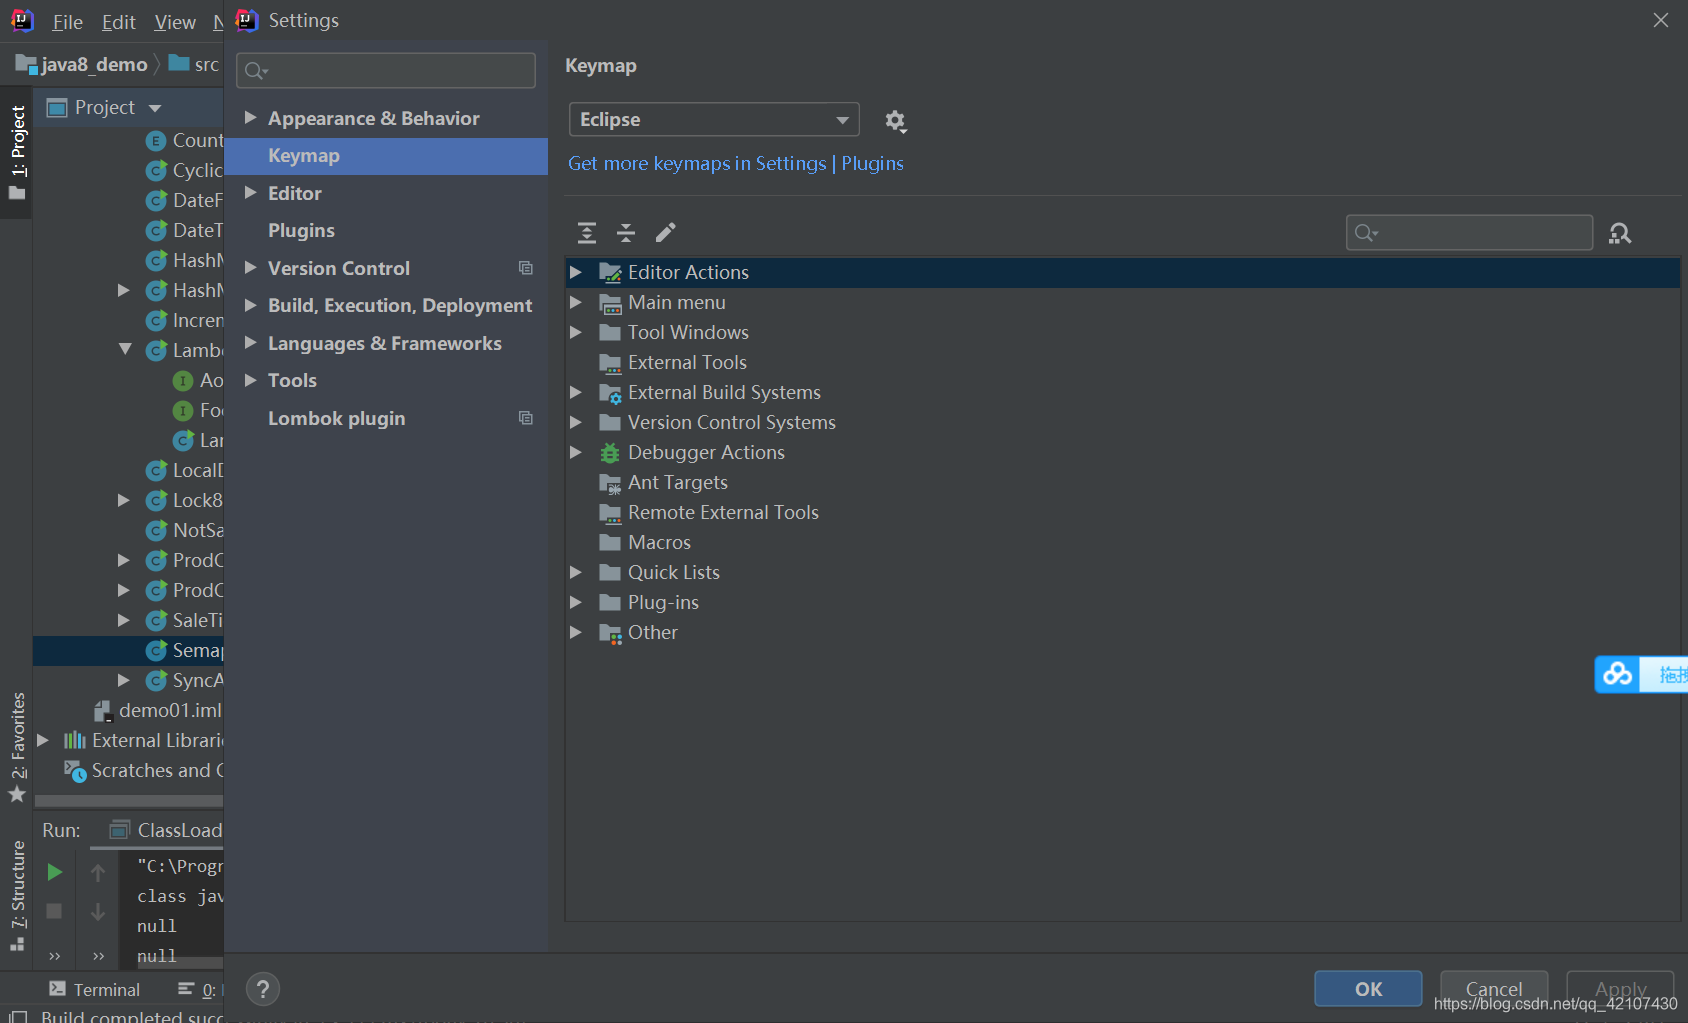The height and width of the screenshot is (1023, 1688).
Task: Click the Editor Actions folder icon
Action: pyautogui.click(x=610, y=273)
